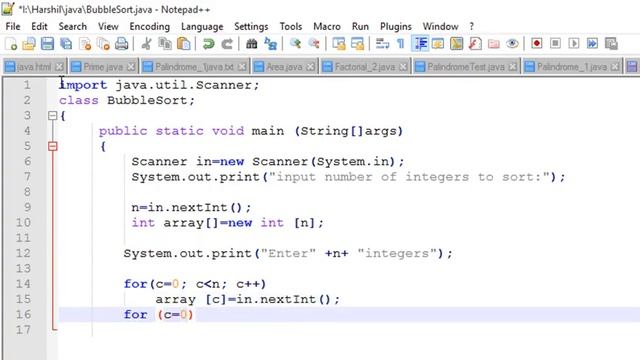Click line number 12 in margin

(23, 253)
